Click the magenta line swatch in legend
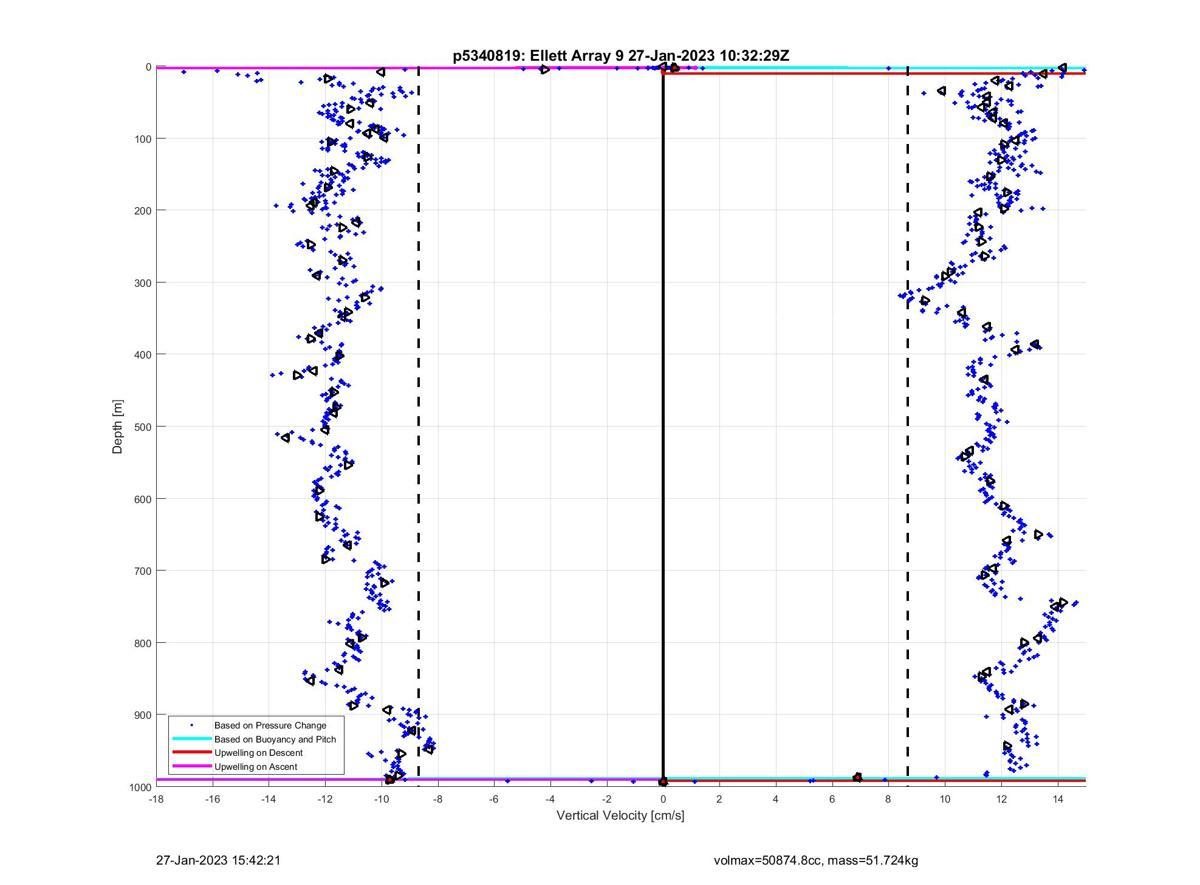The height and width of the screenshot is (885, 1200). tap(191, 767)
